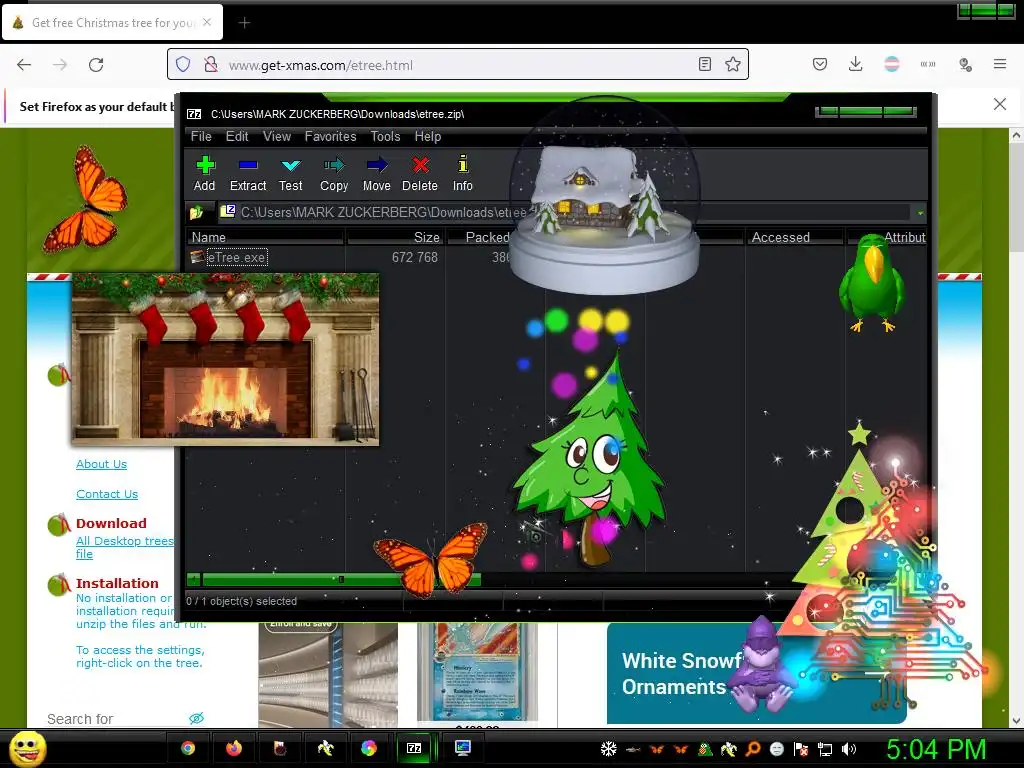Open Google Chrome from the taskbar
The height and width of the screenshot is (768, 1024).
188,748
